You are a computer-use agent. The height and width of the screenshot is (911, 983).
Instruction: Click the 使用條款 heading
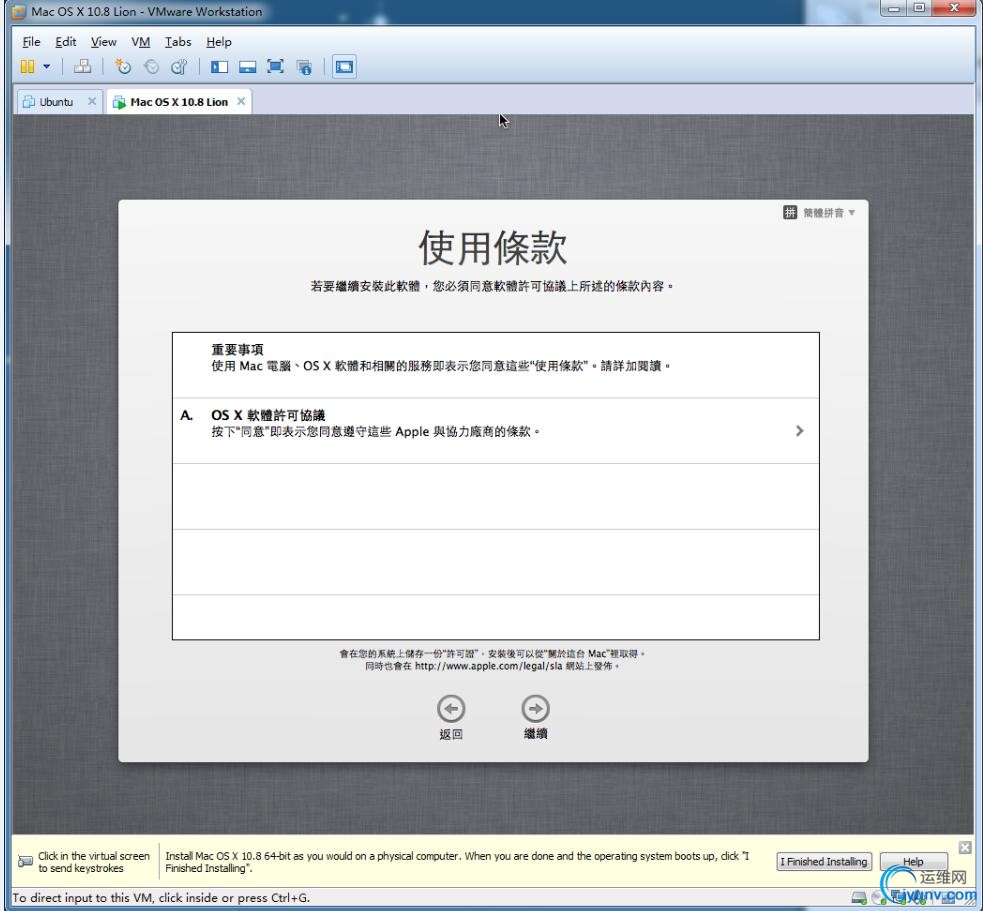pos(493,248)
